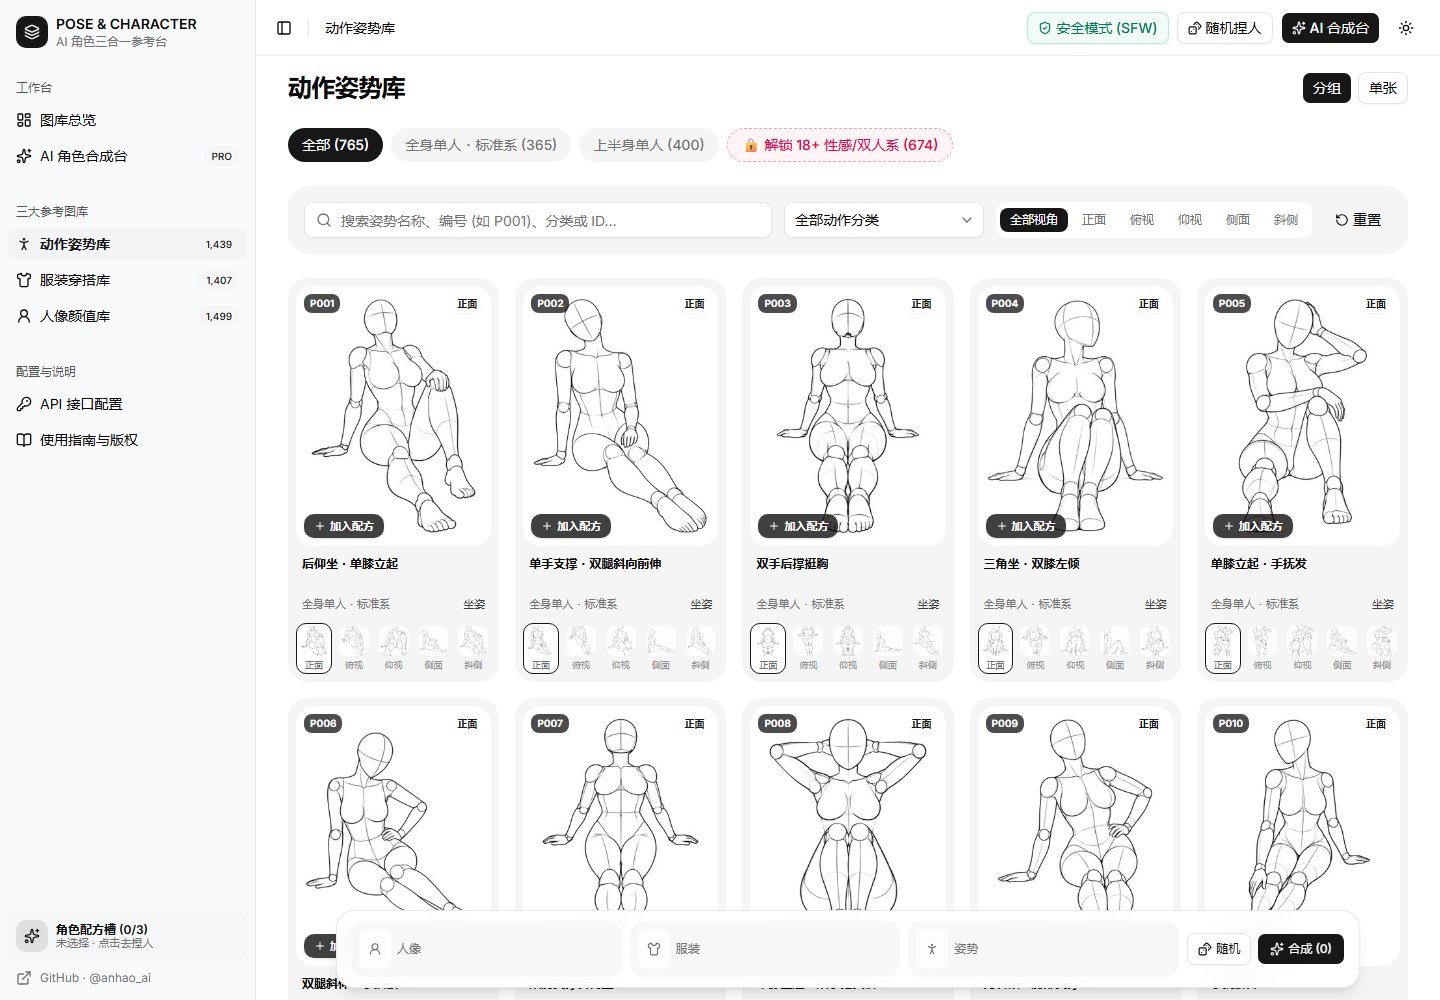
Task: Choose the 人像 slot in the bottom bar
Action: (x=489, y=949)
